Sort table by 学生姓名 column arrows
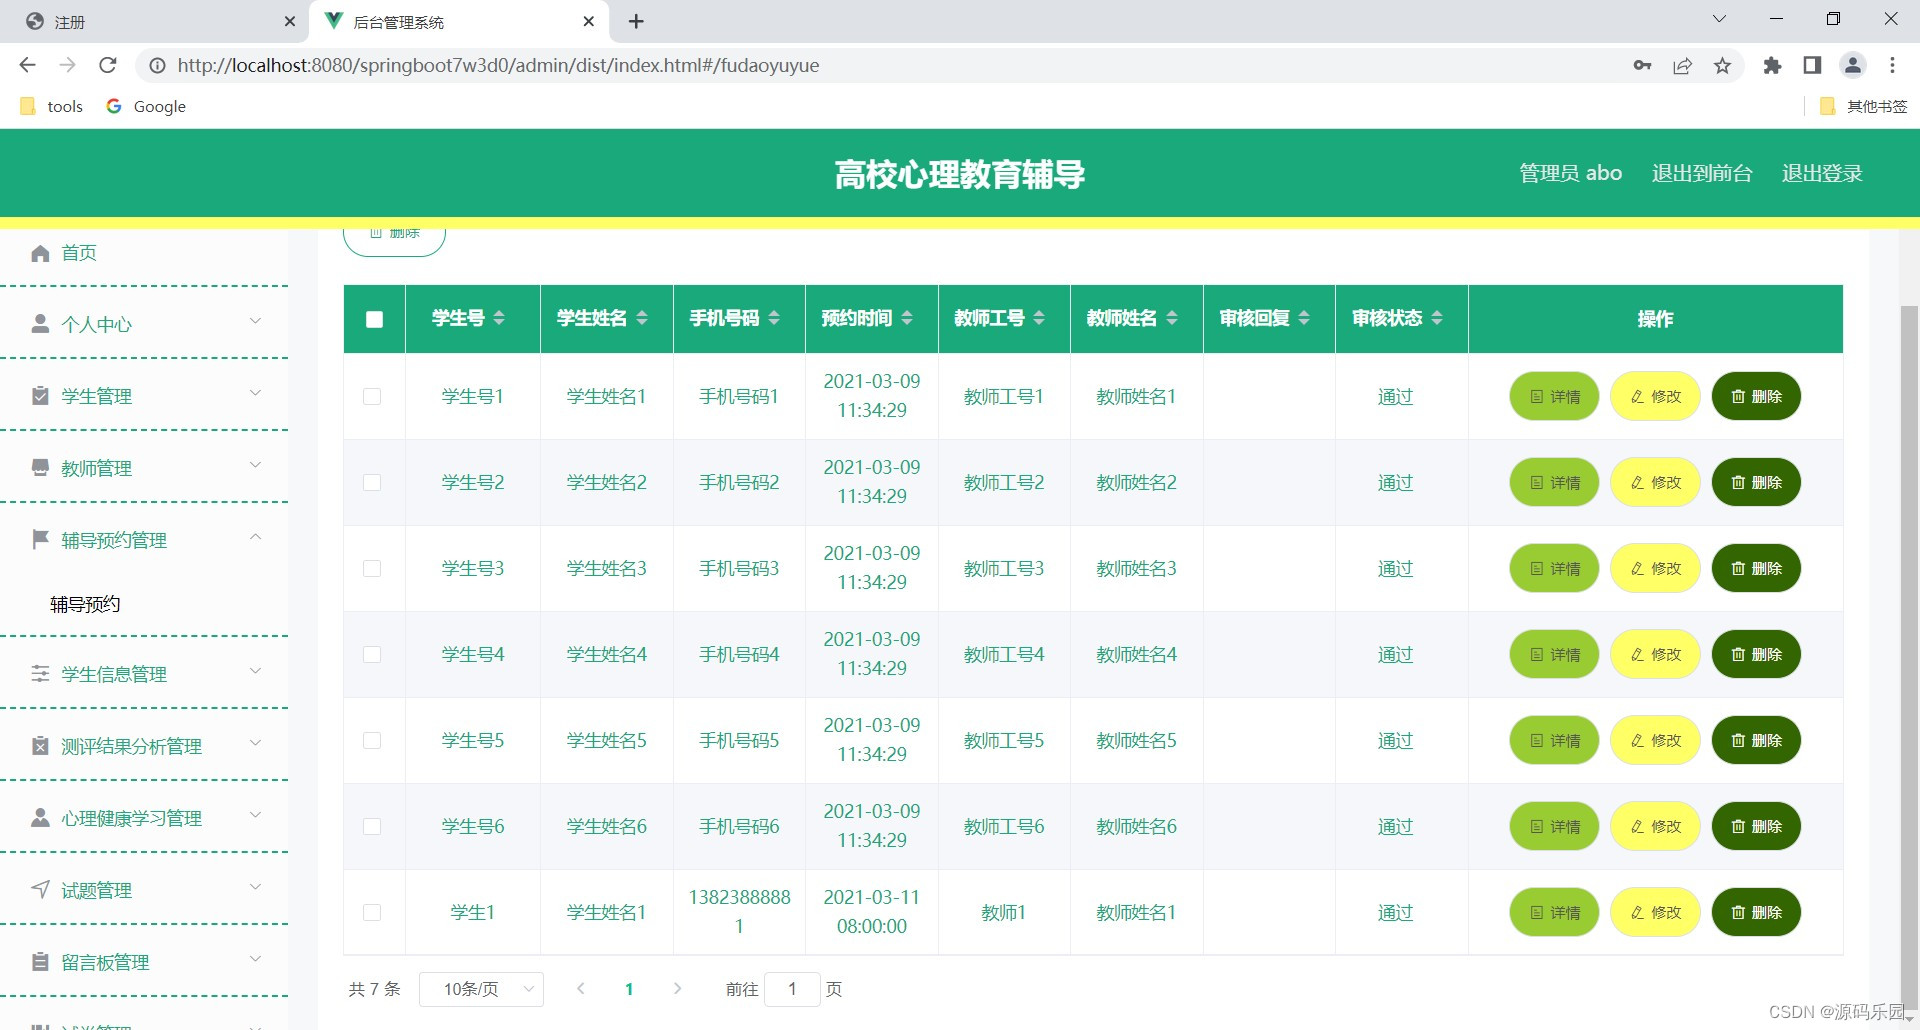The image size is (1920, 1030). click(x=642, y=318)
